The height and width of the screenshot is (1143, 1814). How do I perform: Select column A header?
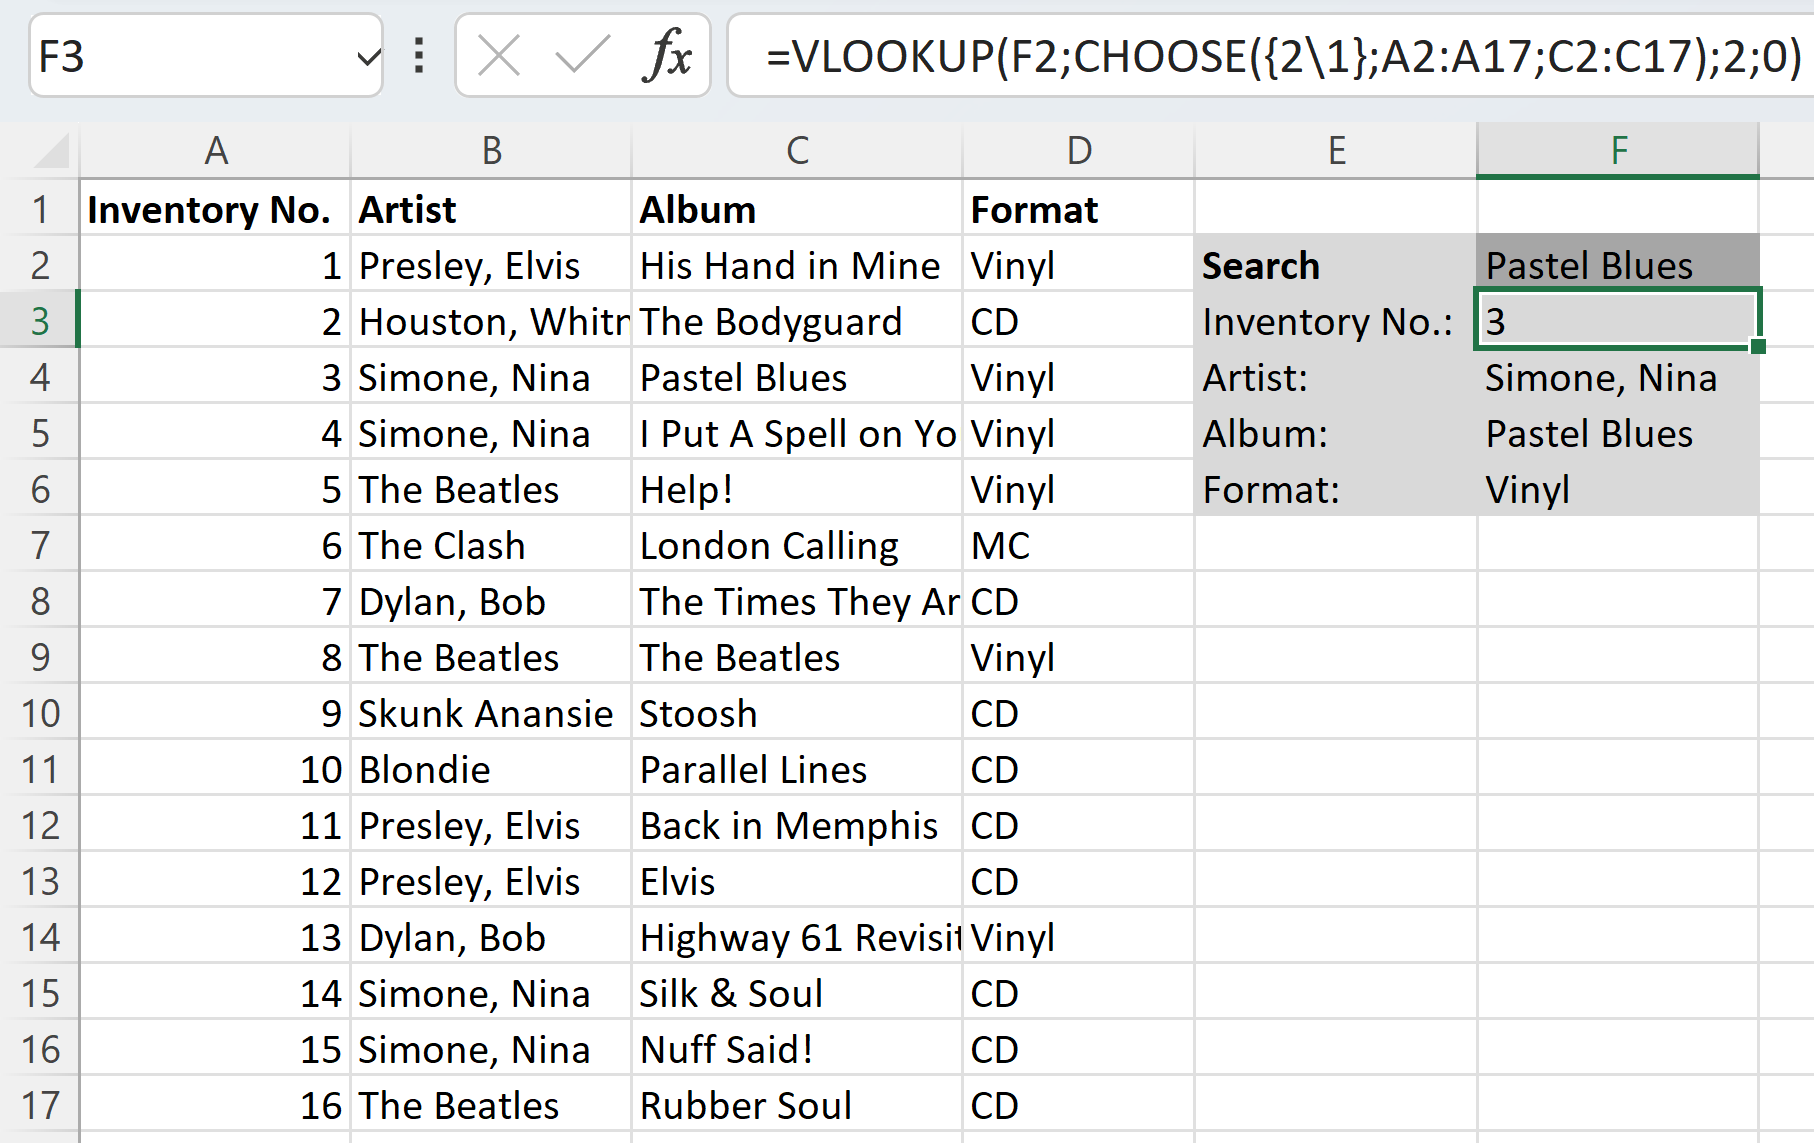click(x=215, y=151)
